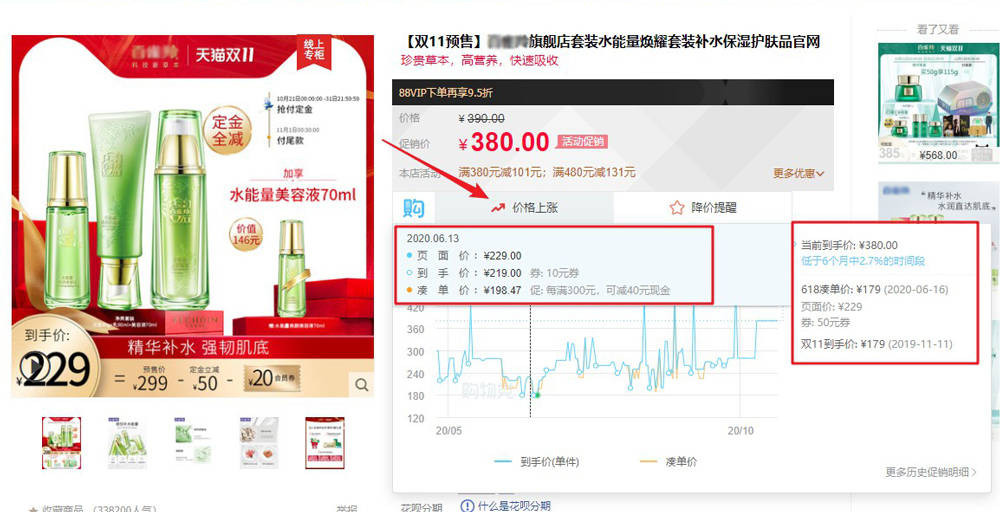Screen dimensions: 1000x512
Task: Click 当前到手价 ¥380.00 text
Action: tap(849, 245)
